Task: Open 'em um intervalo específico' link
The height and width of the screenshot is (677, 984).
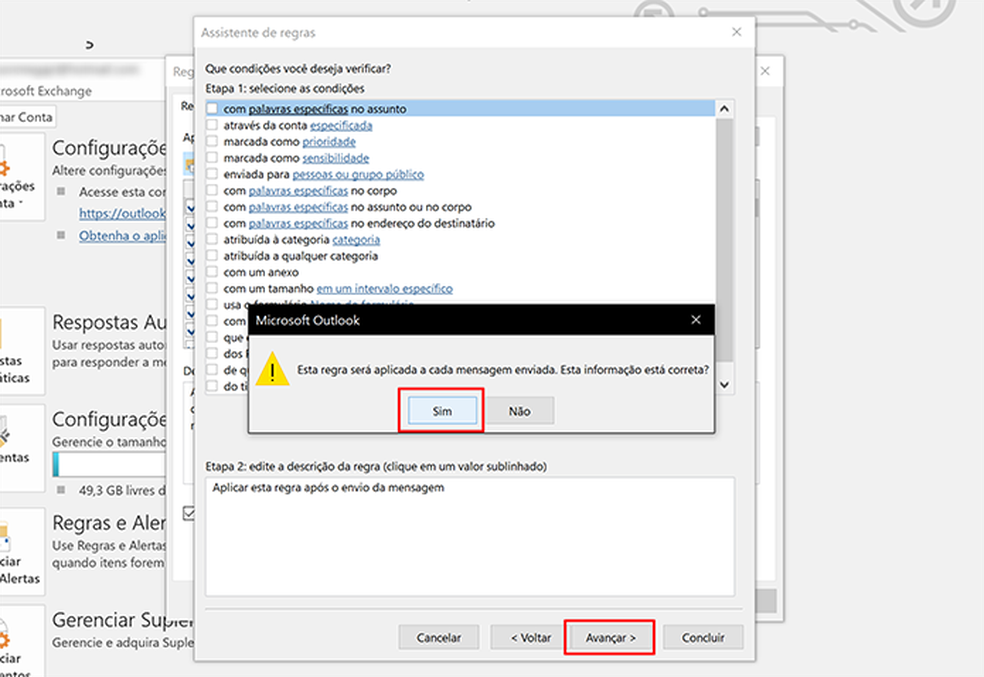Action: pyautogui.click(x=385, y=289)
